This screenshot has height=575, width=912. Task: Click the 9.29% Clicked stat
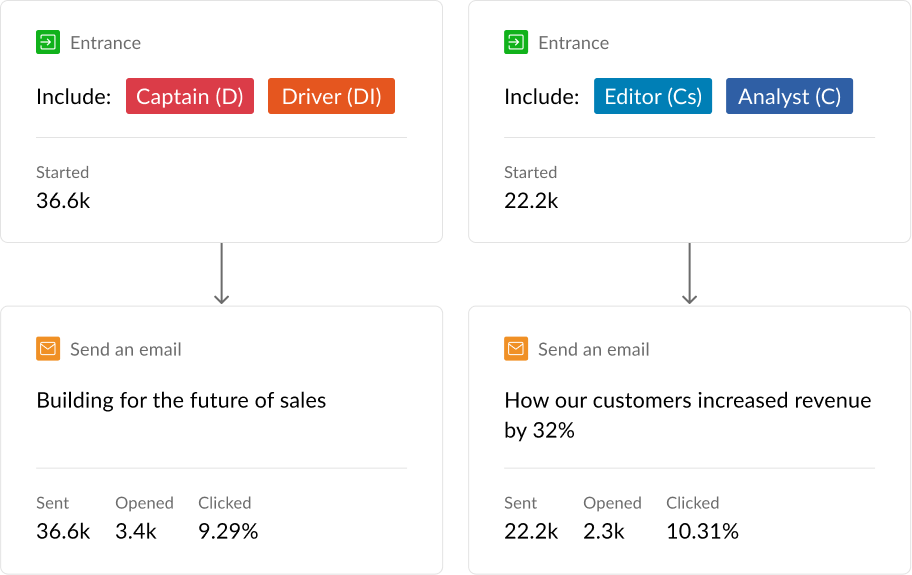[228, 532]
